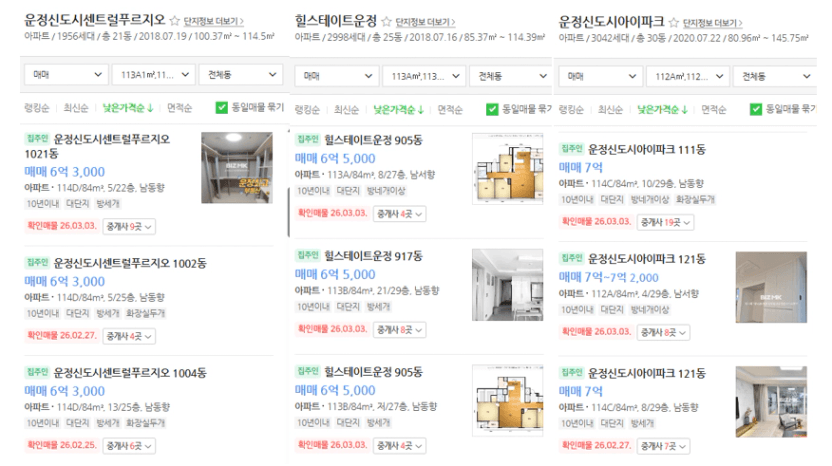
Task: Uncheck 동일매물 묶기 in 힐스테이트운정 panel
Action: click(x=492, y=109)
